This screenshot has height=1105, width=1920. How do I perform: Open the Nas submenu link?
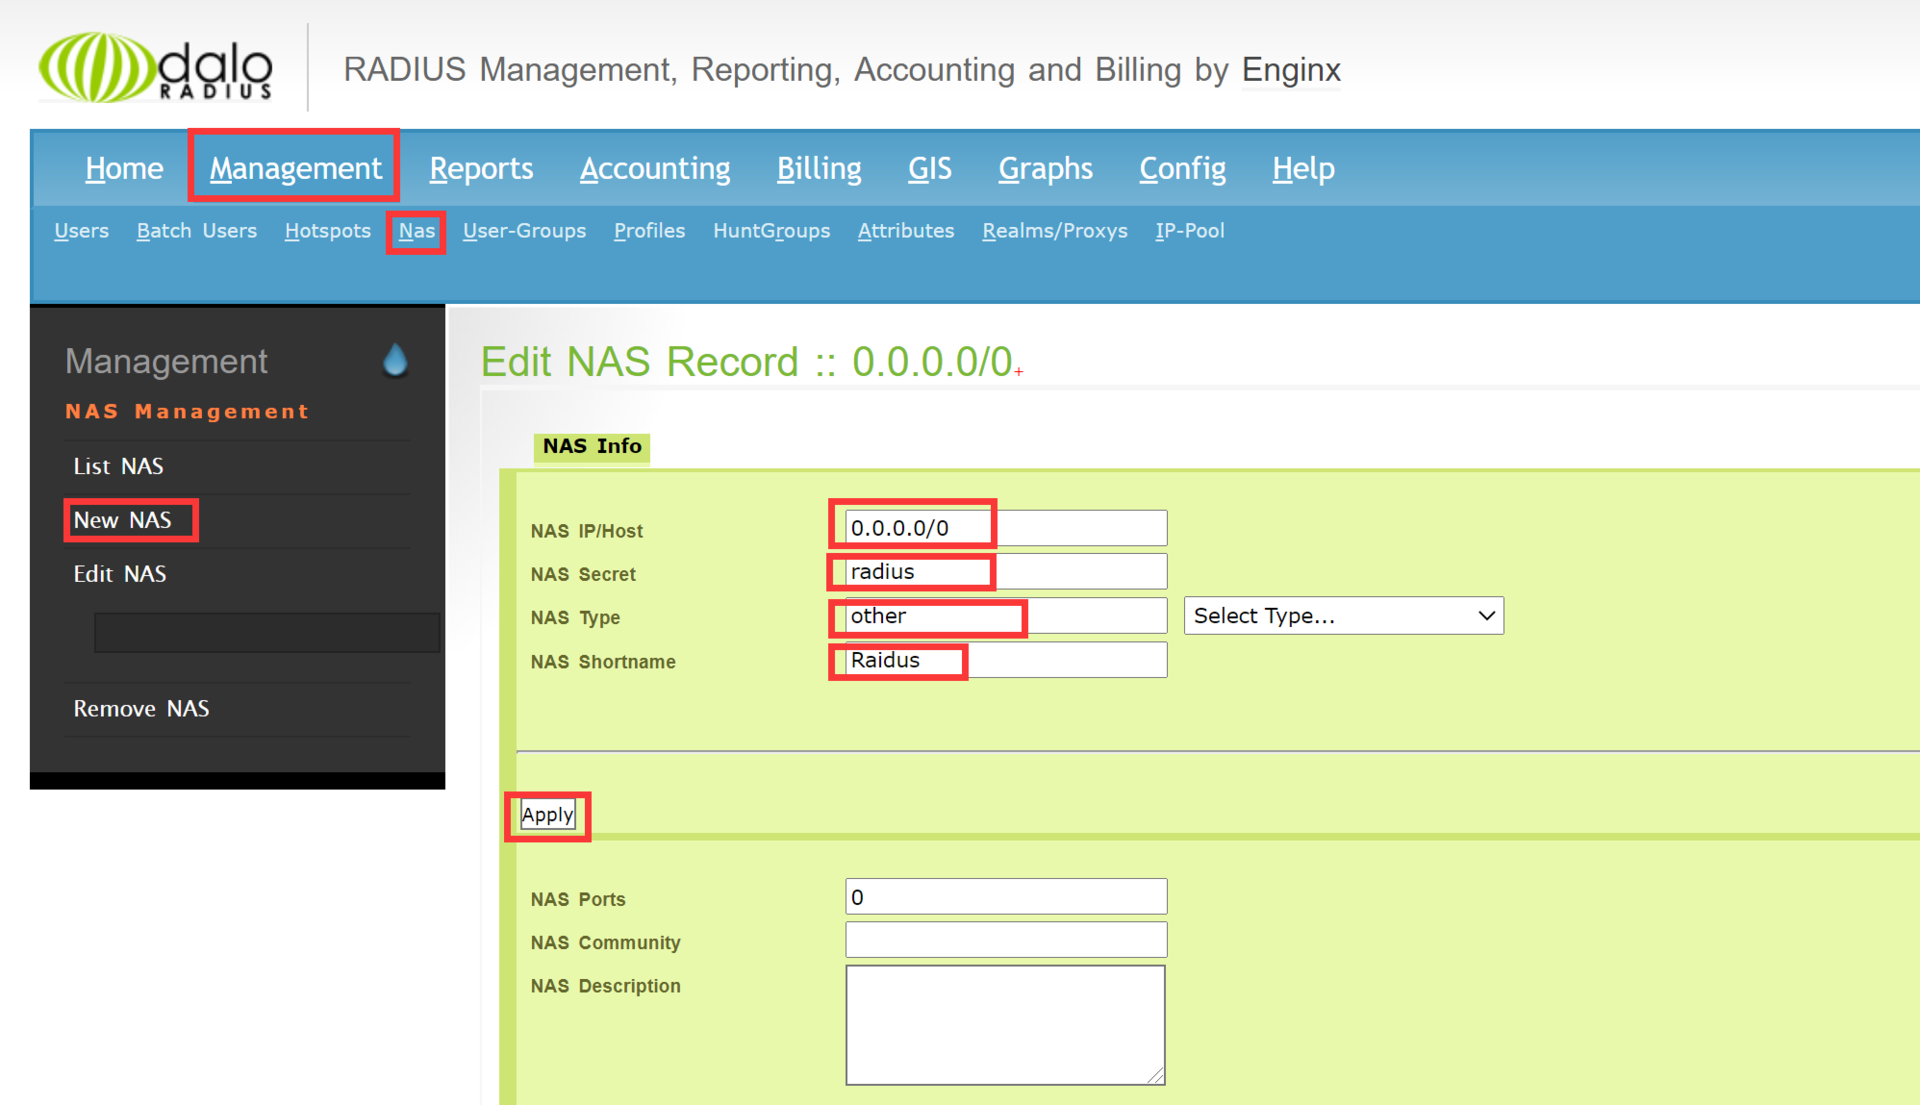coord(416,231)
